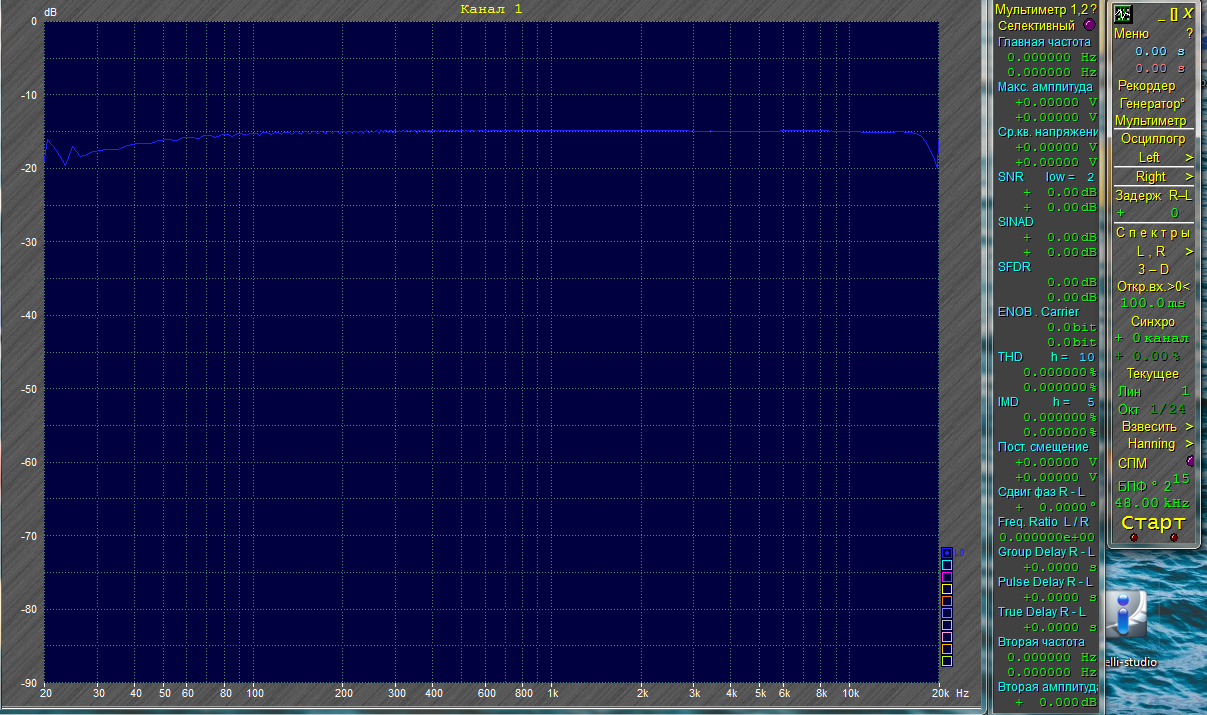Click the delay R–L value 0
This screenshot has height=715, width=1207.
click(1174, 213)
